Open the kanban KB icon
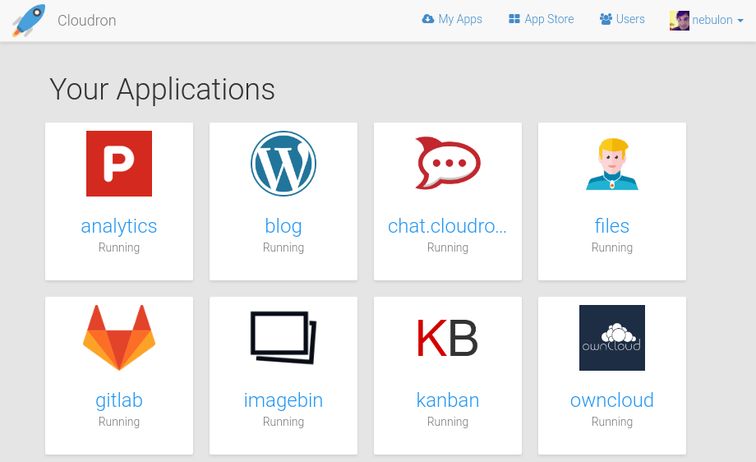Viewport: 756px width, 462px height. tap(447, 338)
